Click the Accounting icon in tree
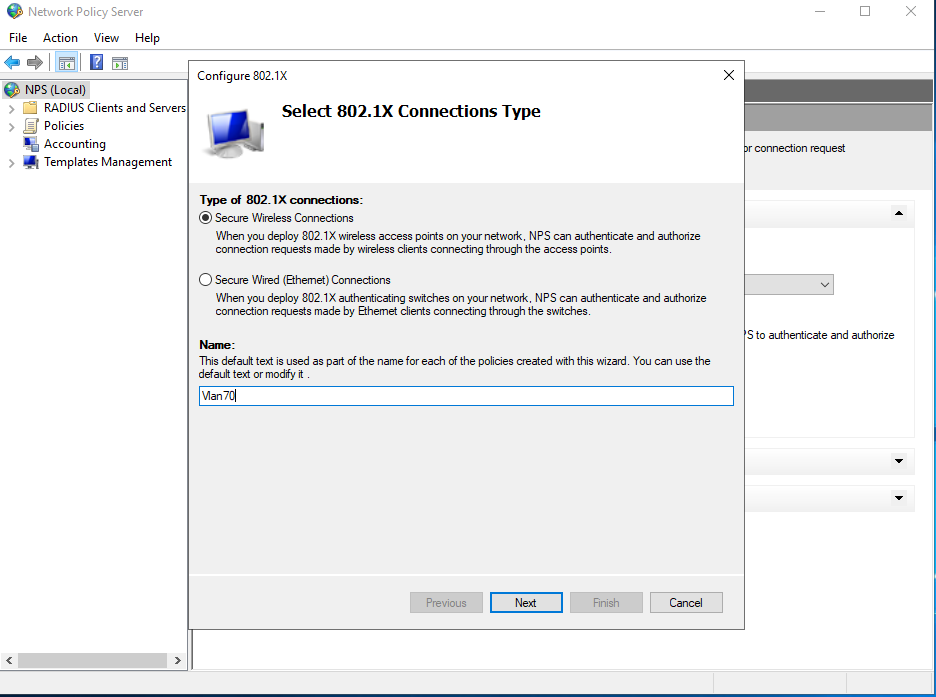This screenshot has width=936, height=697. tap(30, 144)
